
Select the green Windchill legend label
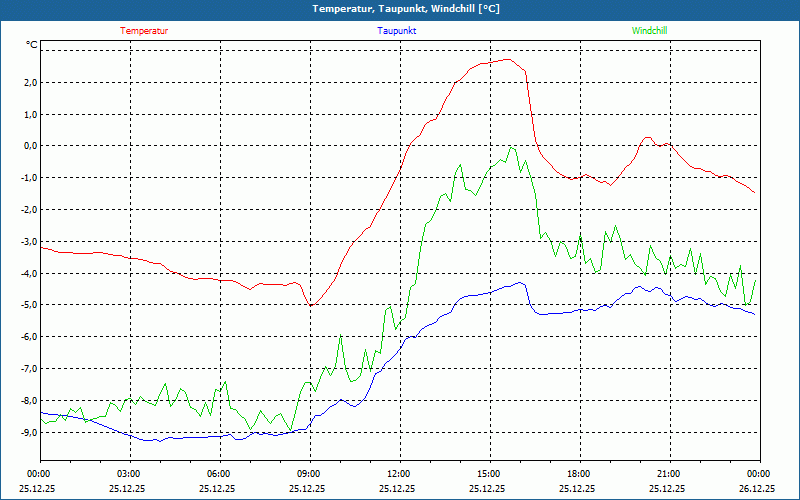[x=649, y=31]
